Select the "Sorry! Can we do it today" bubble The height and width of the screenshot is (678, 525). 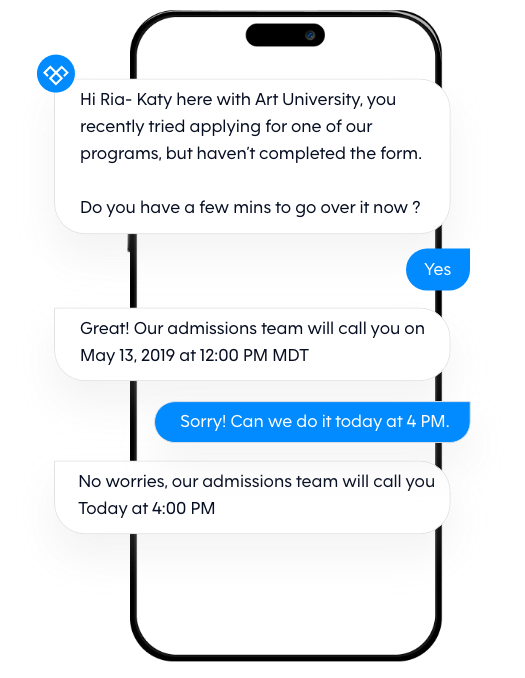tap(312, 422)
